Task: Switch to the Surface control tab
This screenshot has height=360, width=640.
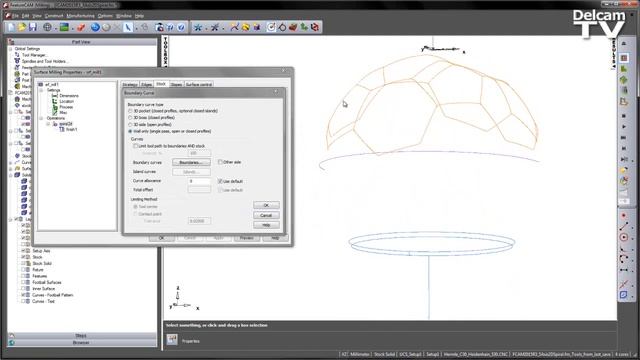Action: coord(199,84)
